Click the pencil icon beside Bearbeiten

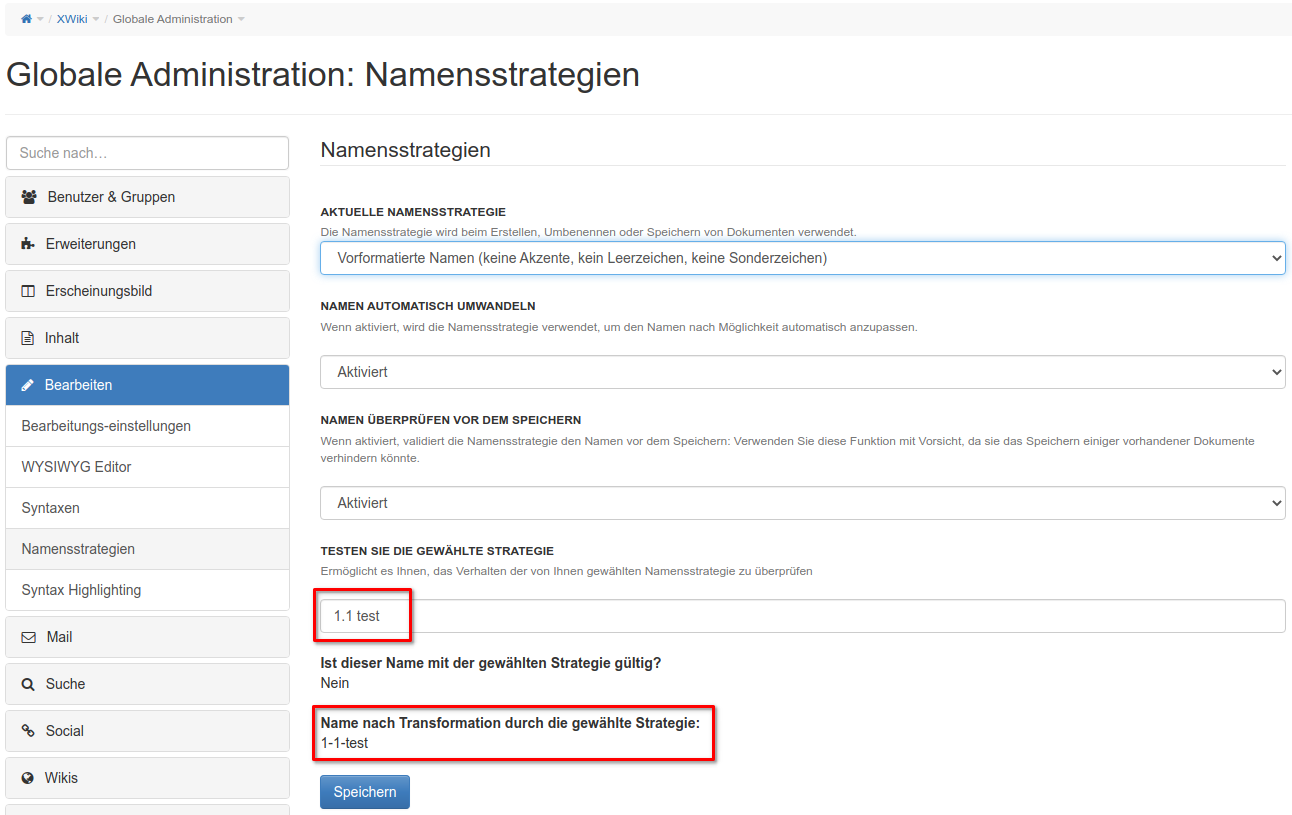pyautogui.click(x=27, y=385)
